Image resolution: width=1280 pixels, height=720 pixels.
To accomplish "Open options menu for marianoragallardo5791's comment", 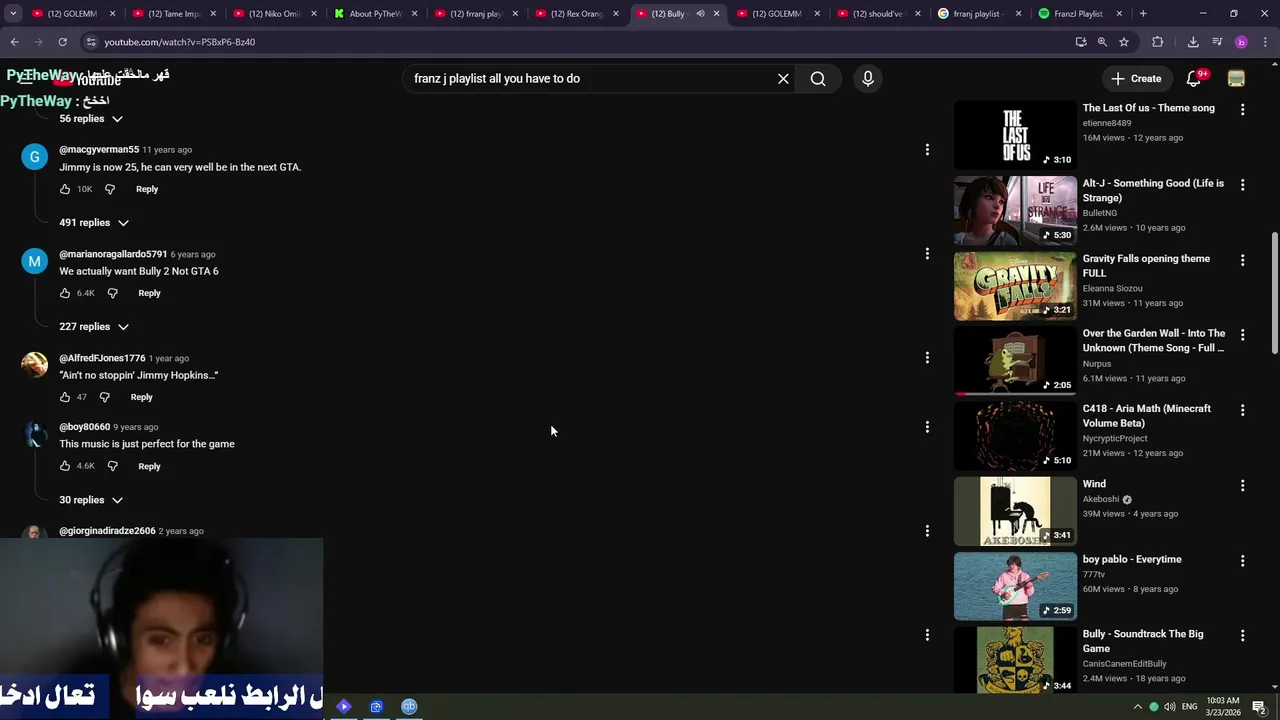I will click(x=927, y=254).
